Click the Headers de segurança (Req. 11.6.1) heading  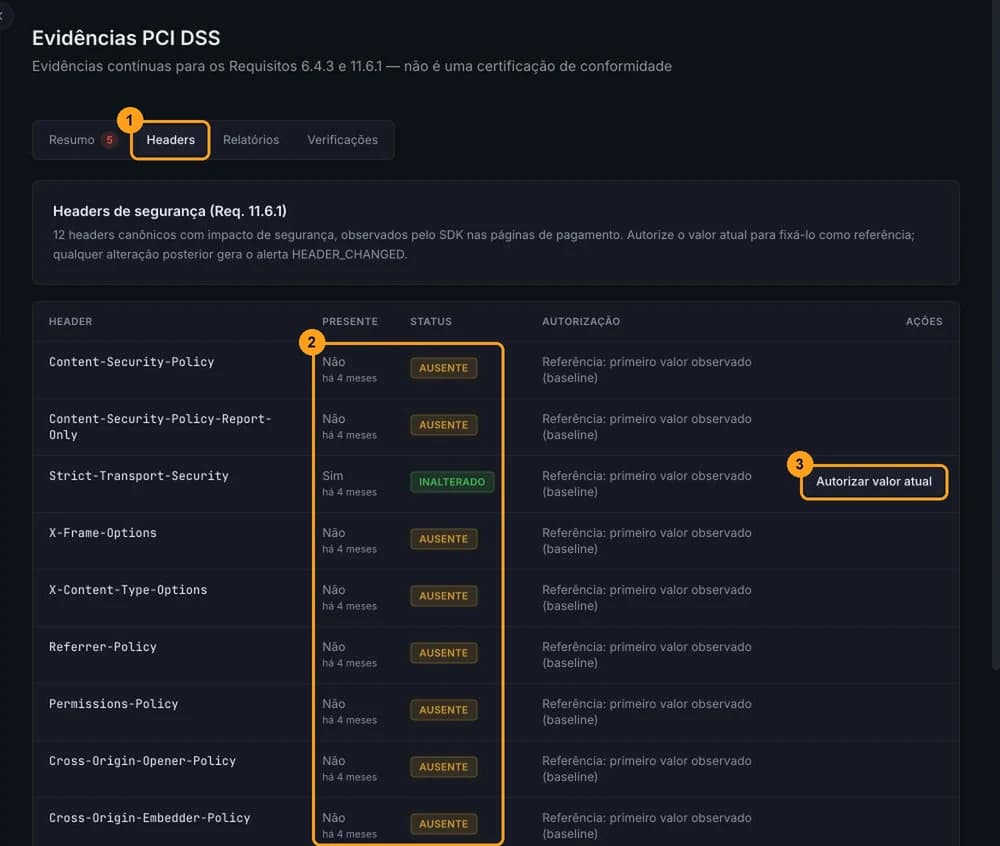[170, 211]
